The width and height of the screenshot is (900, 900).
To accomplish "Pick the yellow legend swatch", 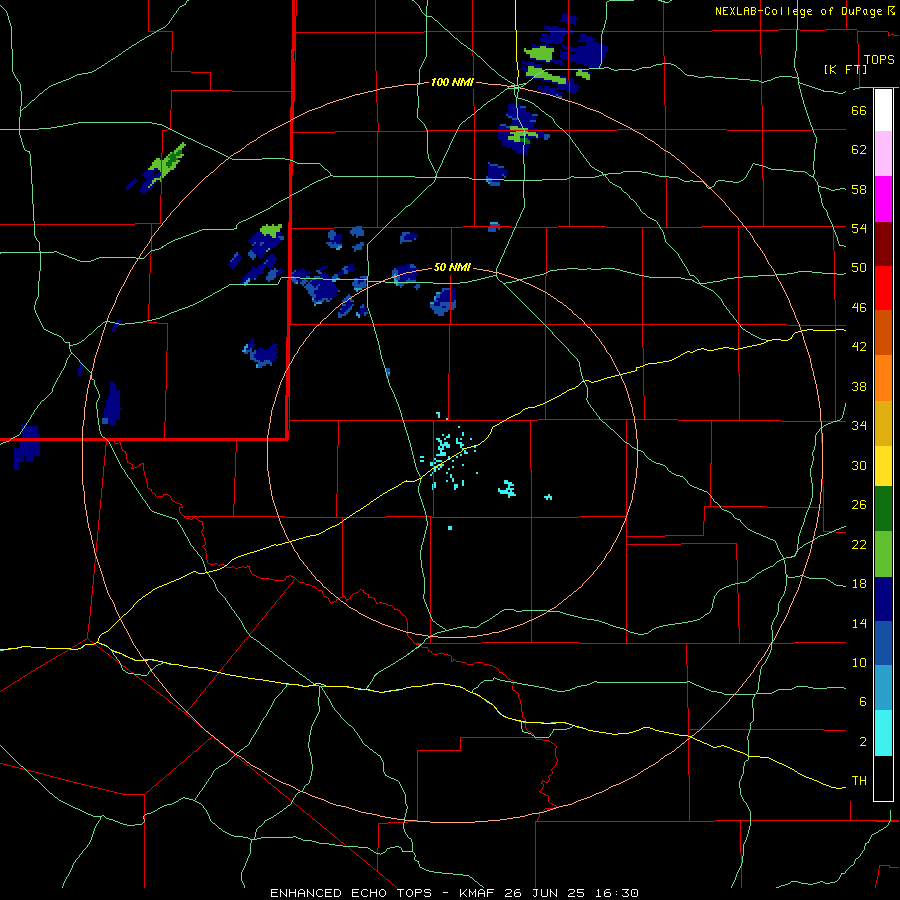I will tap(883, 466).
